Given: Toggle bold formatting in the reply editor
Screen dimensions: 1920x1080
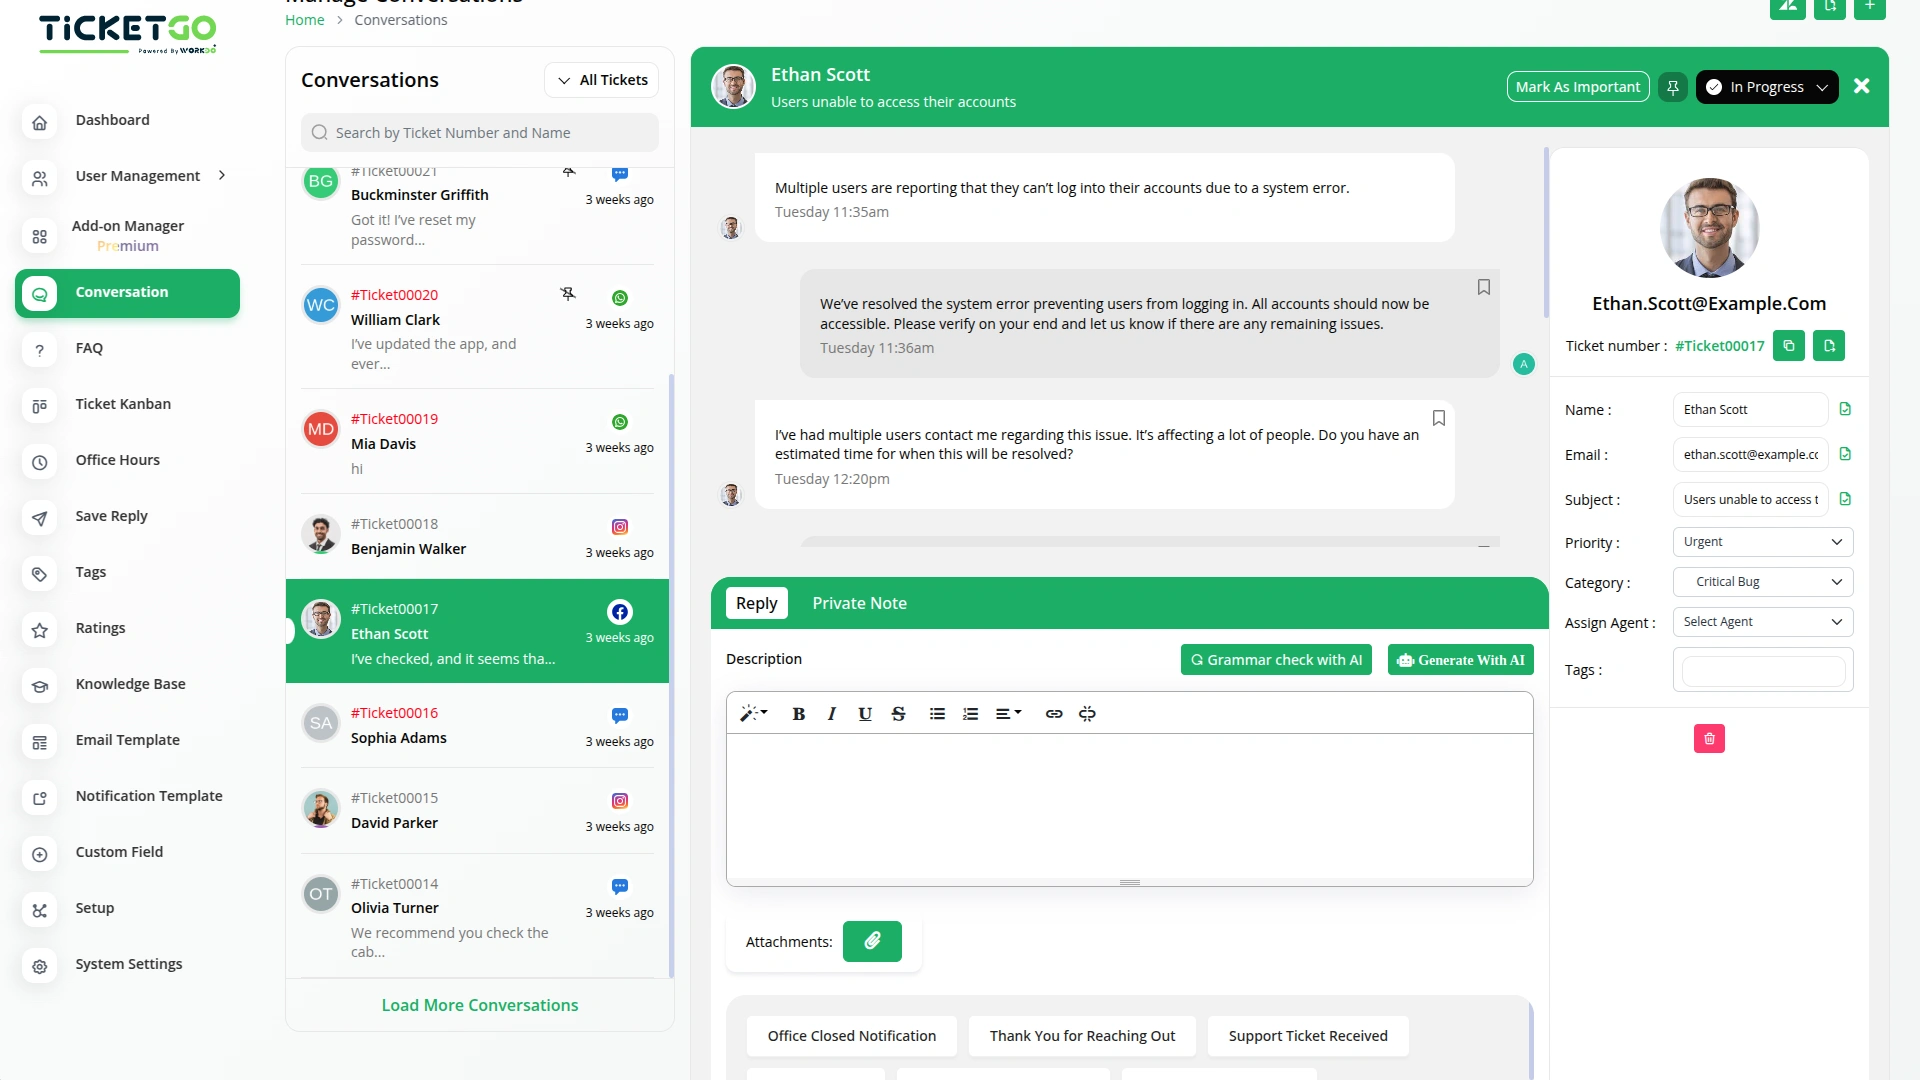Looking at the screenshot, I should pos(798,713).
